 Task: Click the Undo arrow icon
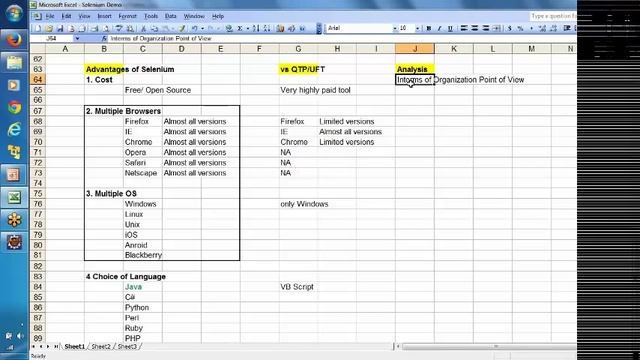click(x=194, y=28)
